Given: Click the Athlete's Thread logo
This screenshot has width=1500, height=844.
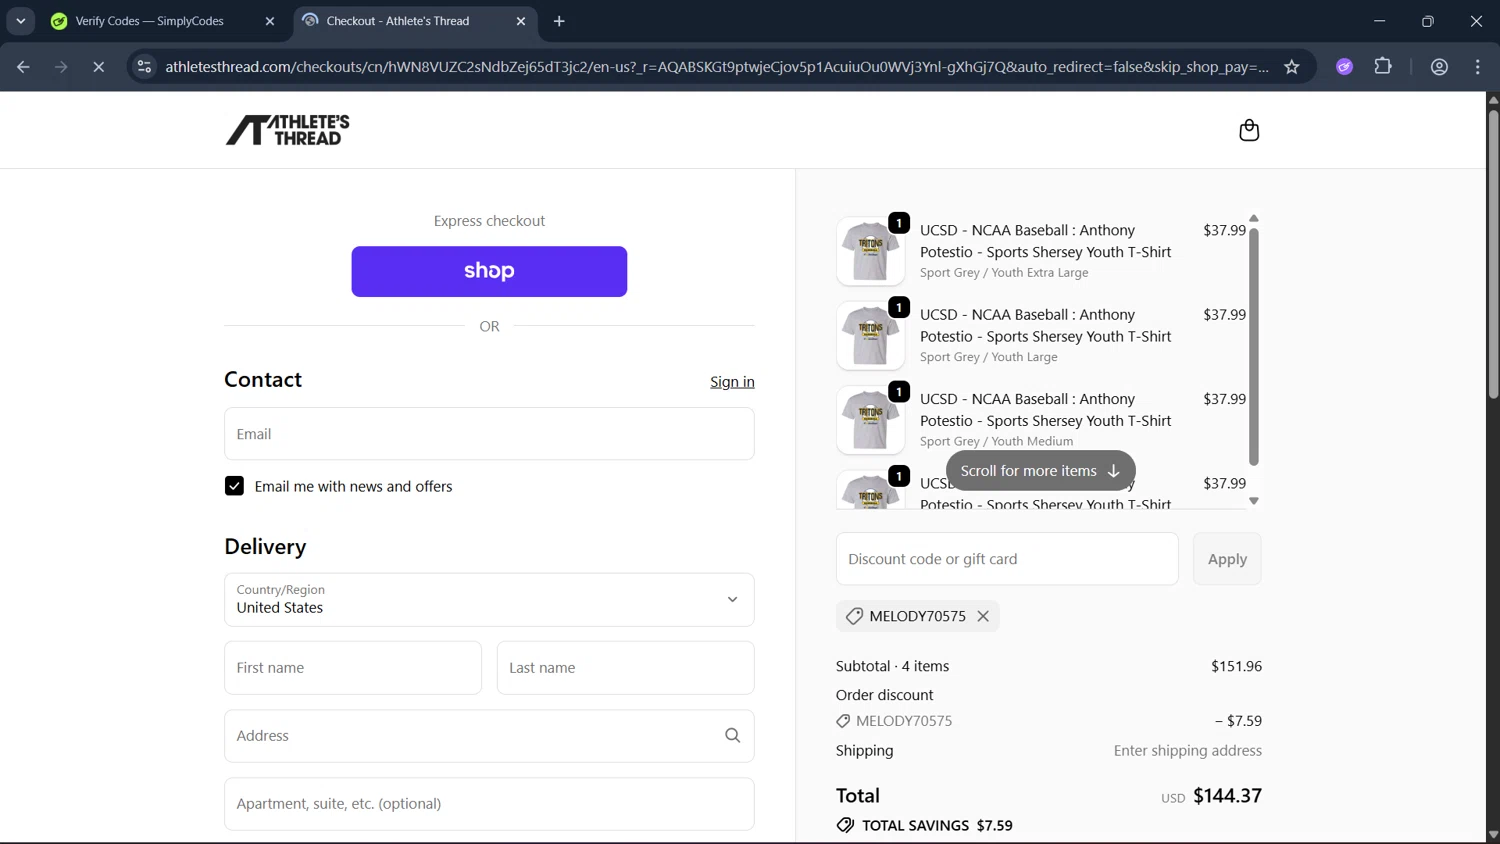Looking at the screenshot, I should tap(288, 130).
